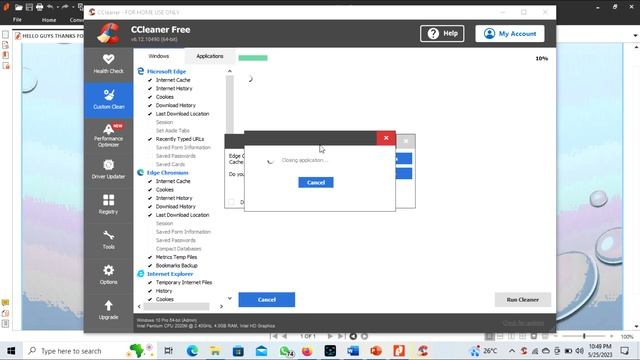Image resolution: width=640 pixels, height=360 pixels.
Task: Open My Account
Action: tap(510, 33)
